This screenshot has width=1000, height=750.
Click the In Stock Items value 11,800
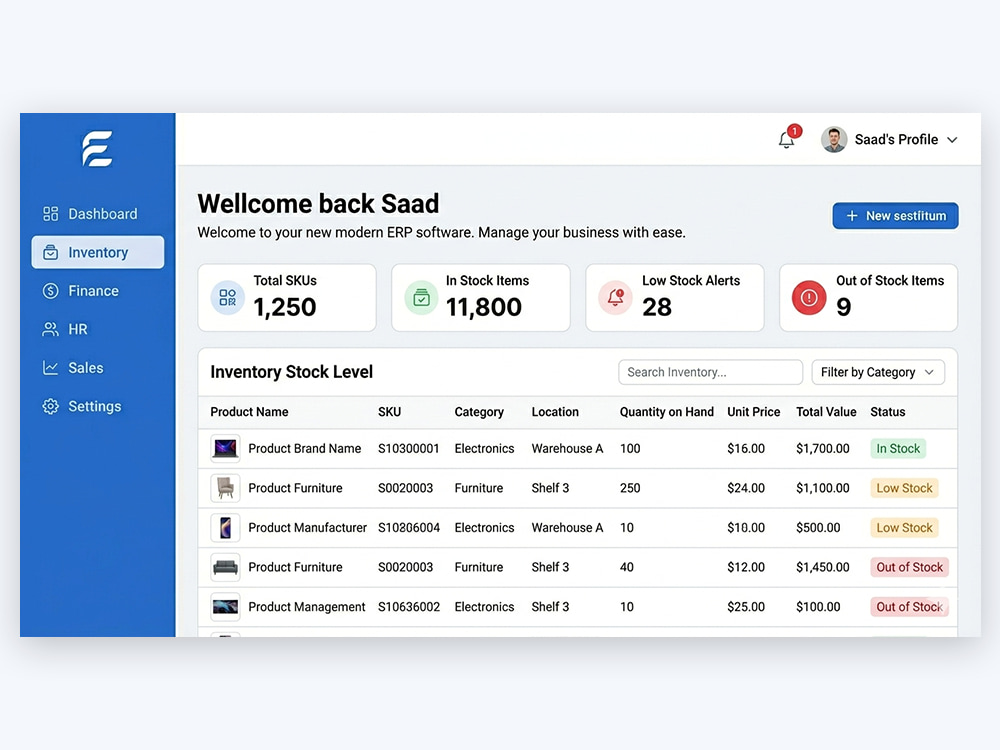pyautogui.click(x=483, y=307)
